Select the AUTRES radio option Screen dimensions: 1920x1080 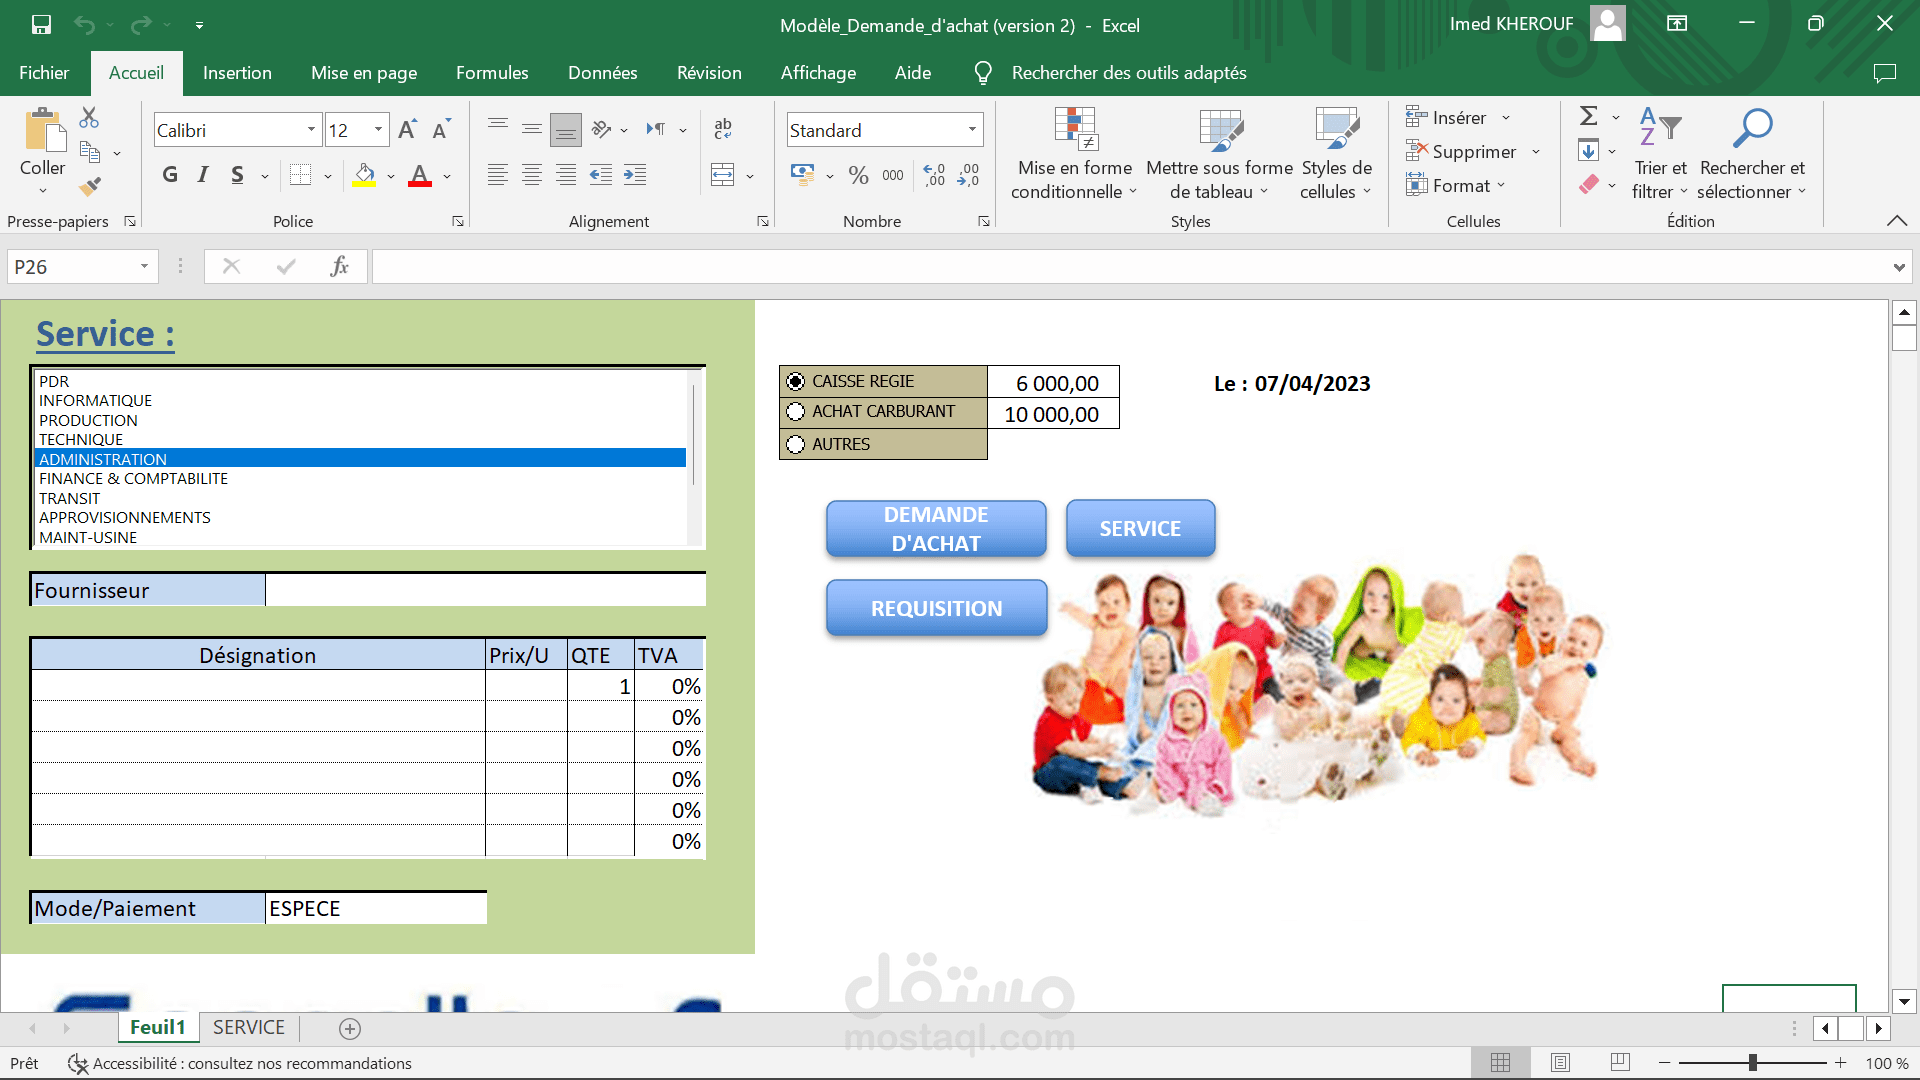click(x=796, y=444)
